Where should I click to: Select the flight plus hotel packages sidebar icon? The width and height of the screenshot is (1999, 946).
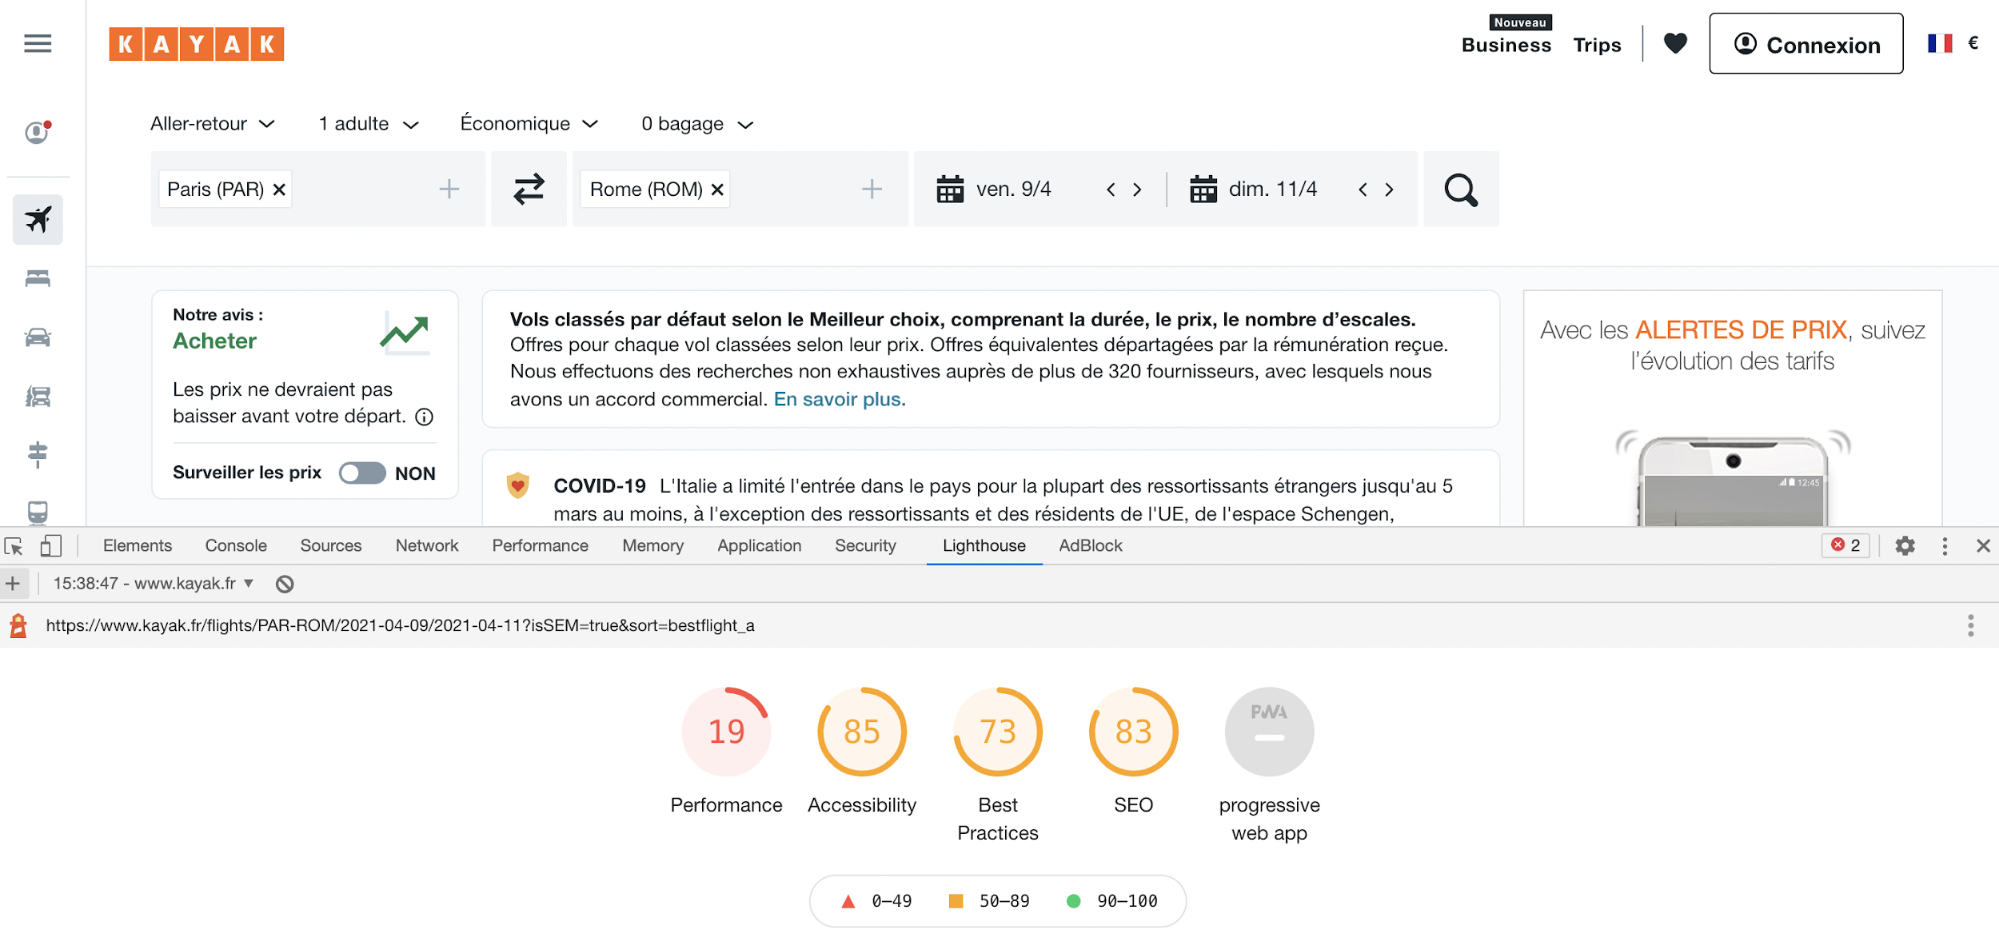coord(37,396)
